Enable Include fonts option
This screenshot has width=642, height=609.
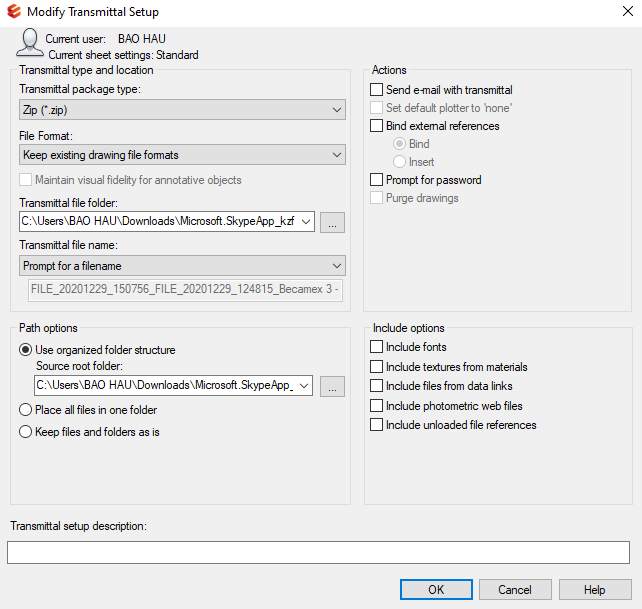click(377, 347)
